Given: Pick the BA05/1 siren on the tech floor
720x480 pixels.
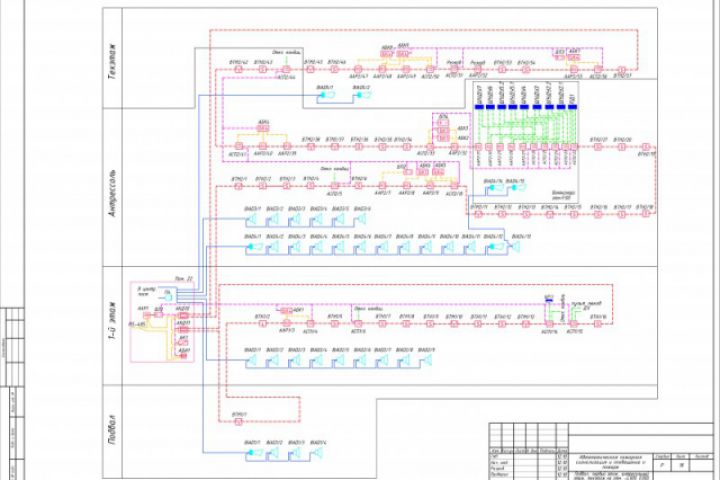Looking at the screenshot, I should pos(326,95).
